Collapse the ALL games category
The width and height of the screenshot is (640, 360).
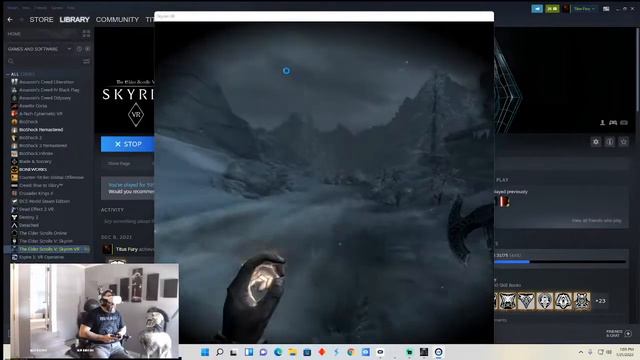(8, 74)
